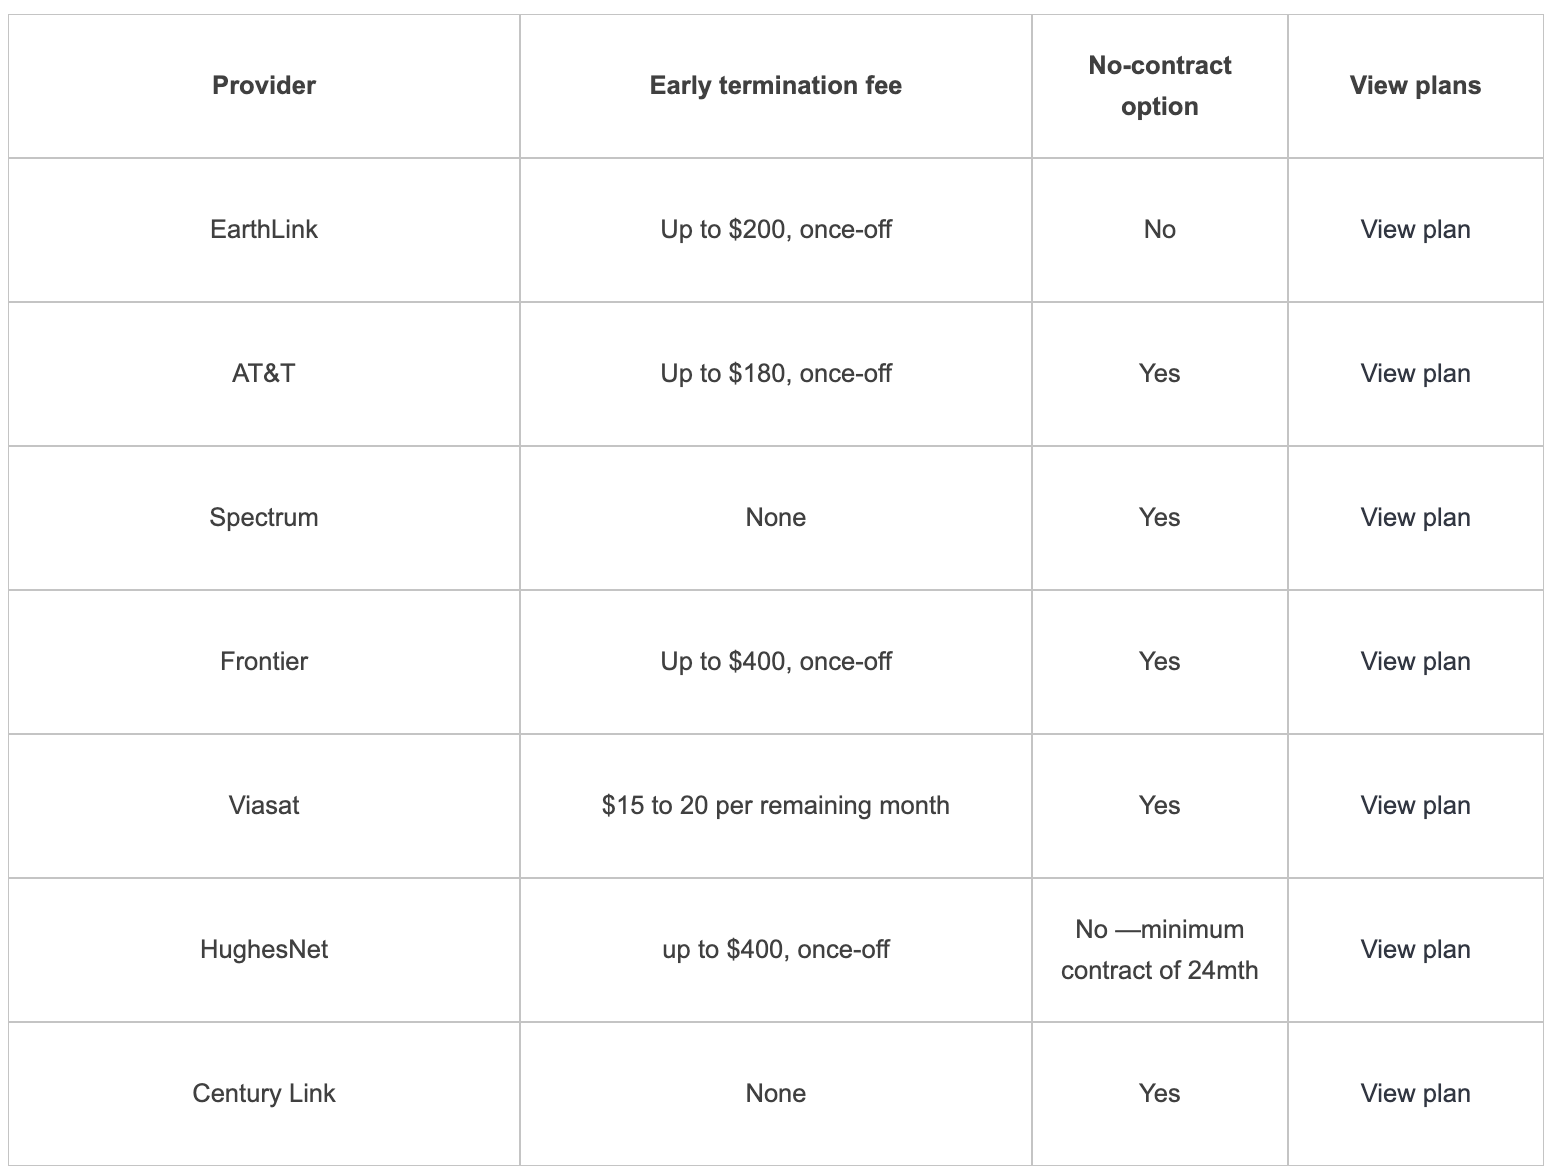This screenshot has width=1556, height=1176.
Task: Open View plan link for Frontier
Action: pyautogui.click(x=1415, y=662)
